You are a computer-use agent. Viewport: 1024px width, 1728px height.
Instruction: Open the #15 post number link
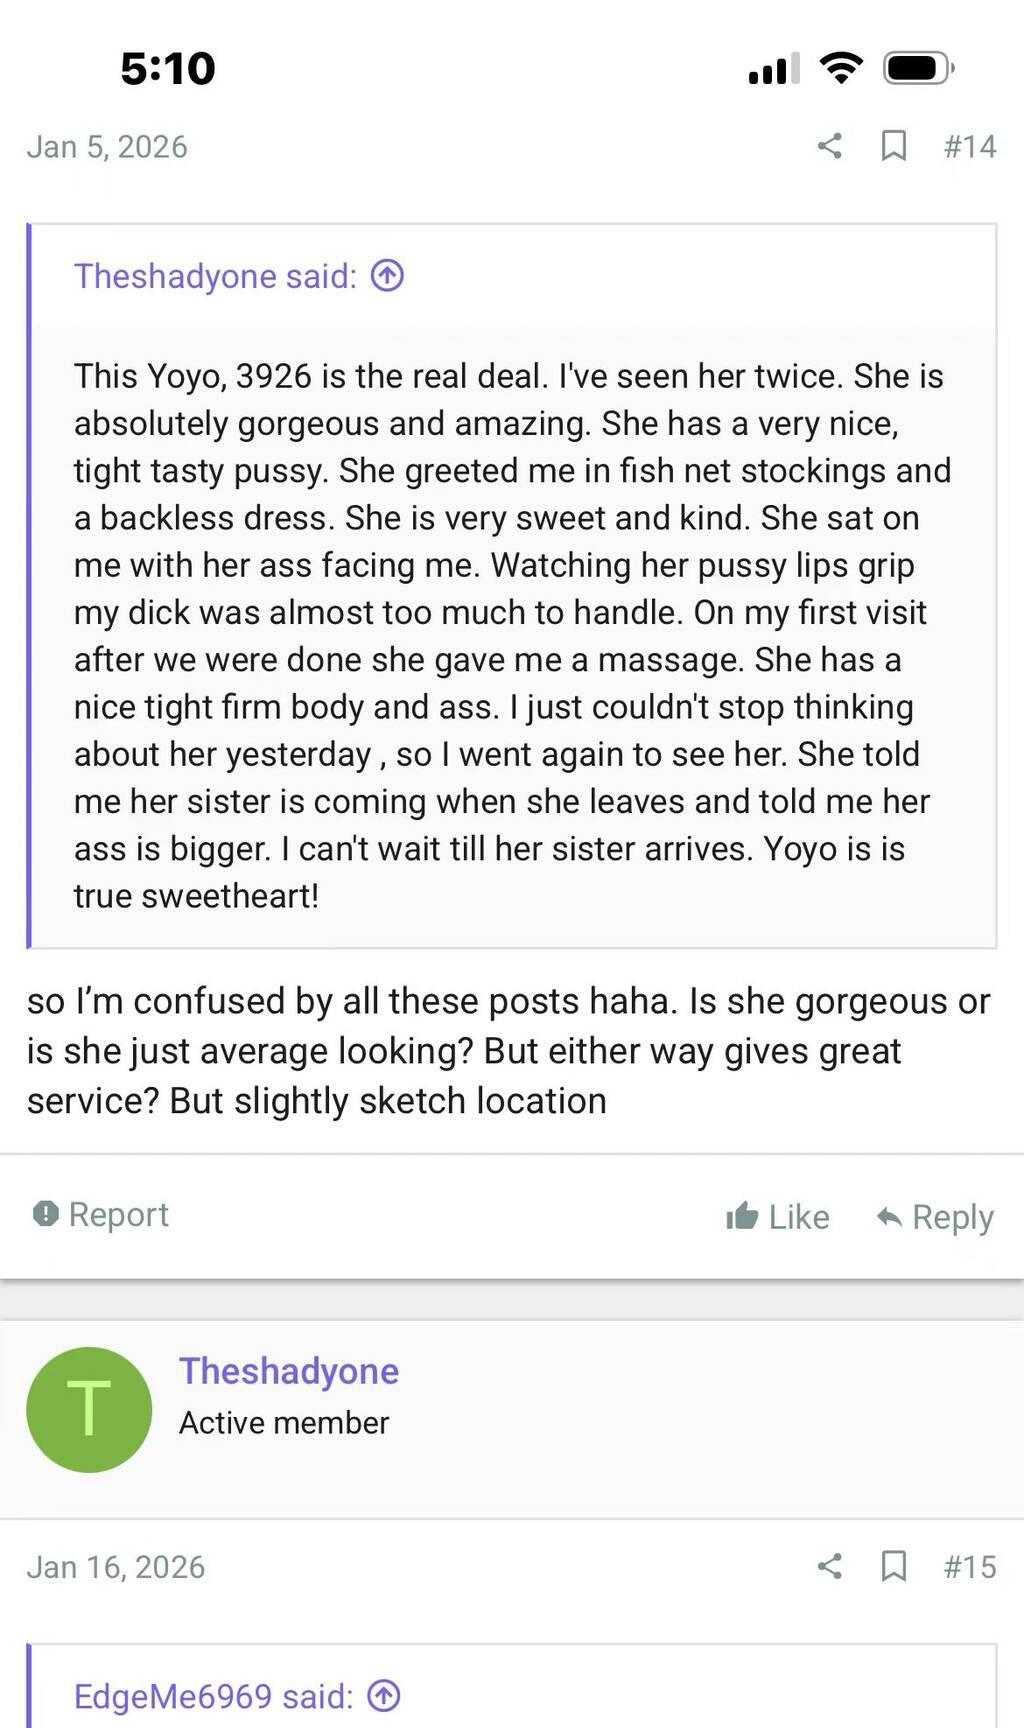[970, 1566]
